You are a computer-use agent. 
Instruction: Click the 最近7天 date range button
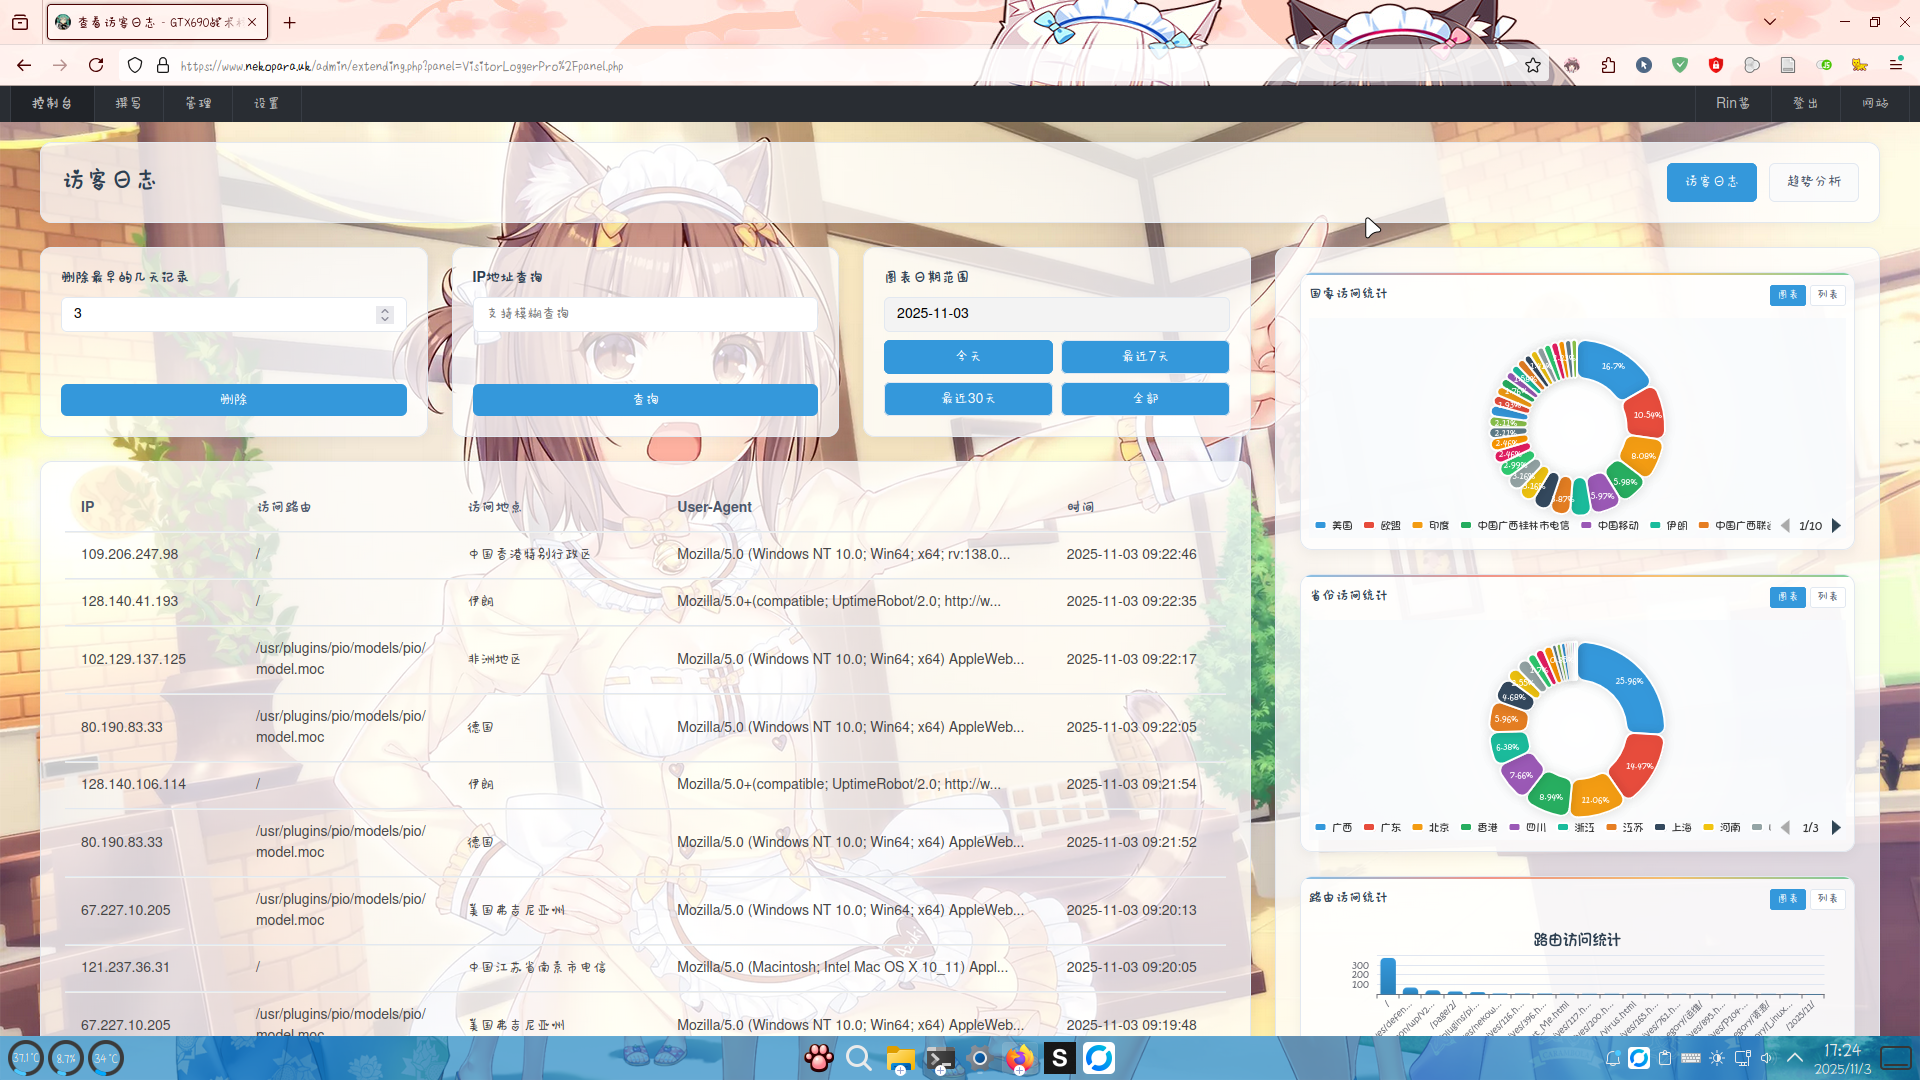(1145, 357)
